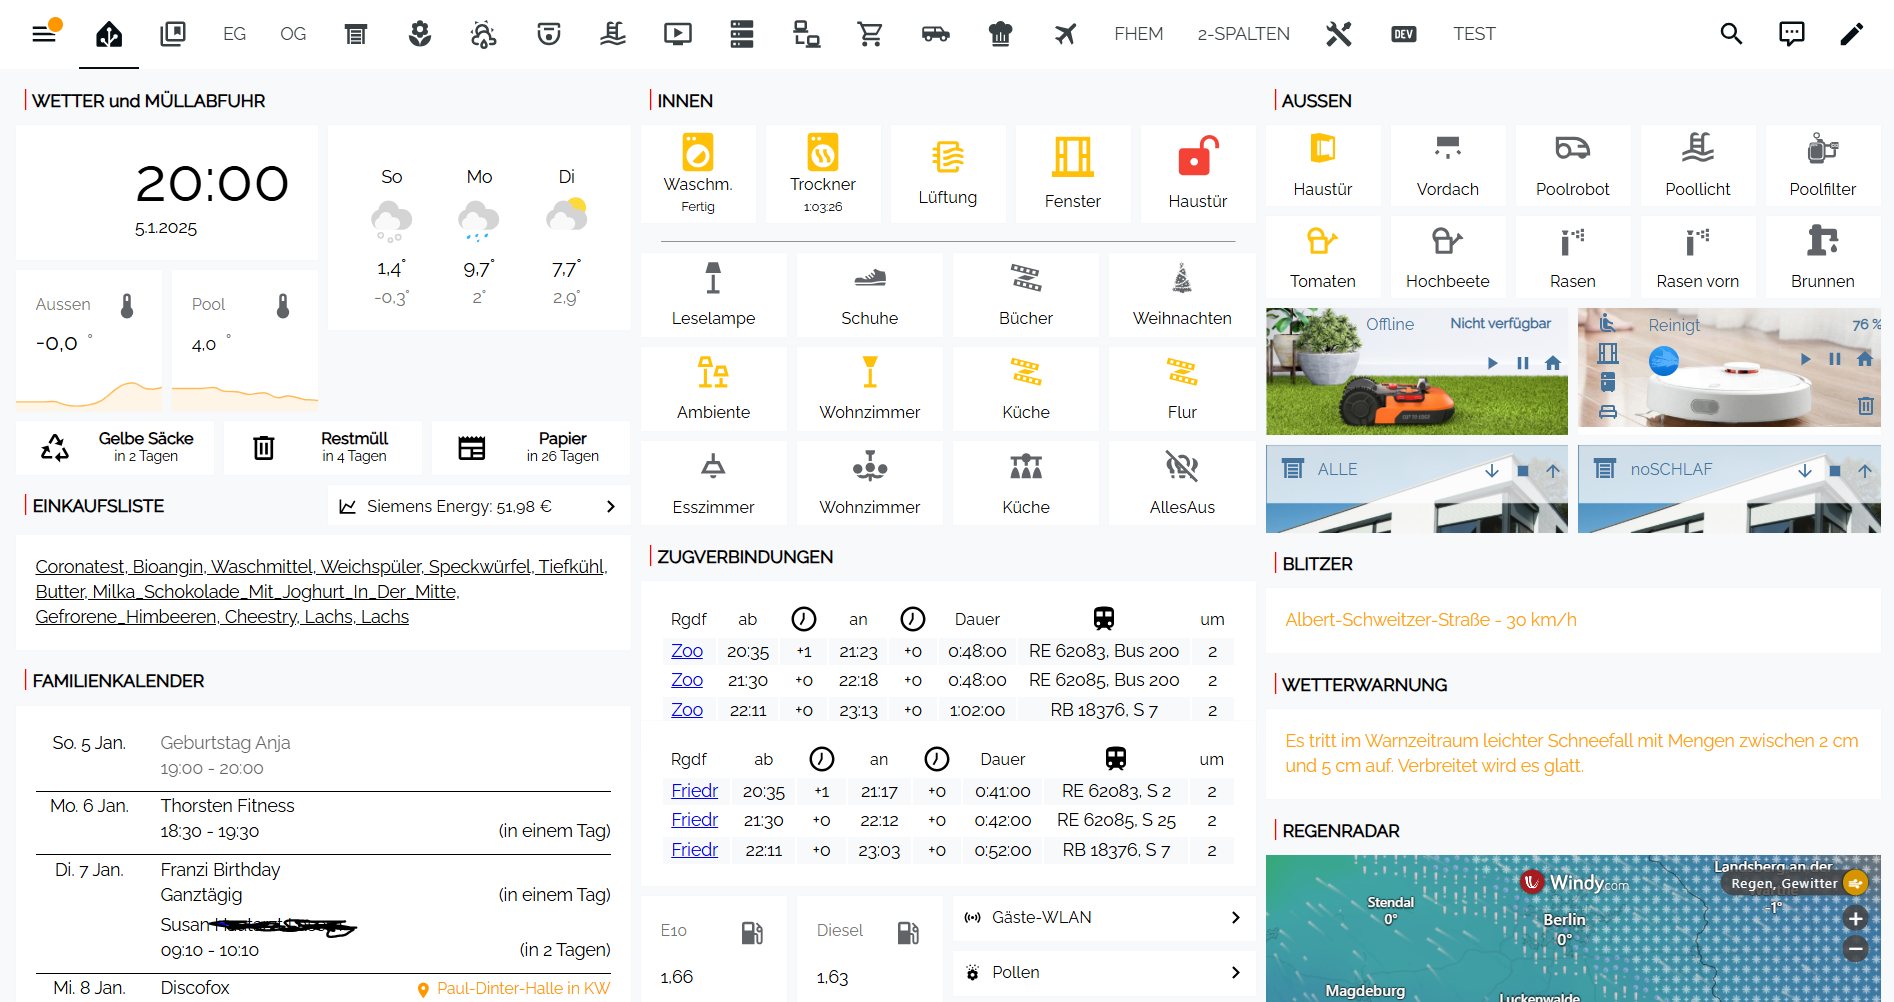Viewport: 1894px width, 1002px height.
Task: Open the shopping cart view
Action: 870,34
